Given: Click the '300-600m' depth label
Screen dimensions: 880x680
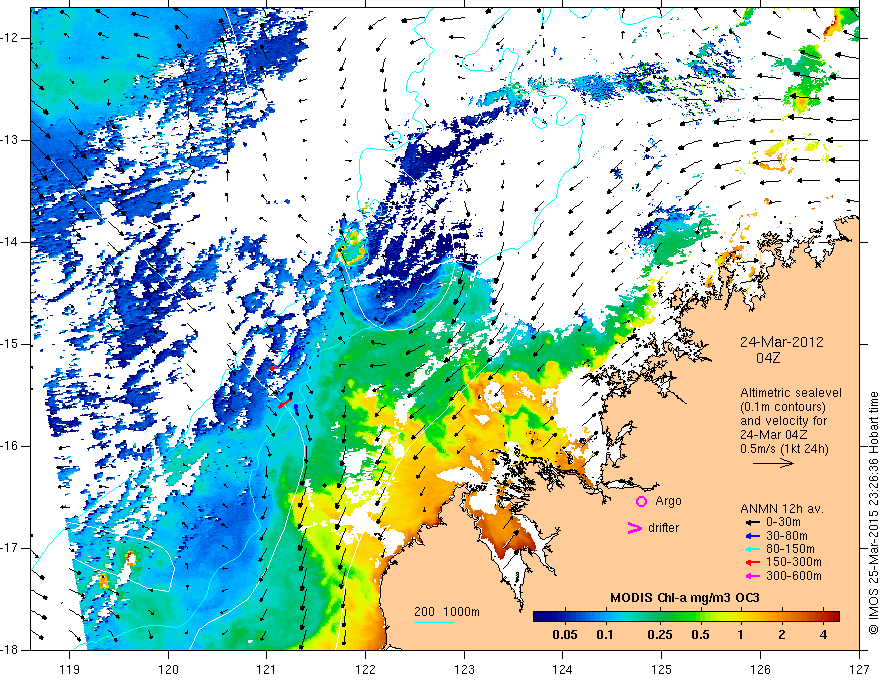Looking at the screenshot, I should 793,576.
